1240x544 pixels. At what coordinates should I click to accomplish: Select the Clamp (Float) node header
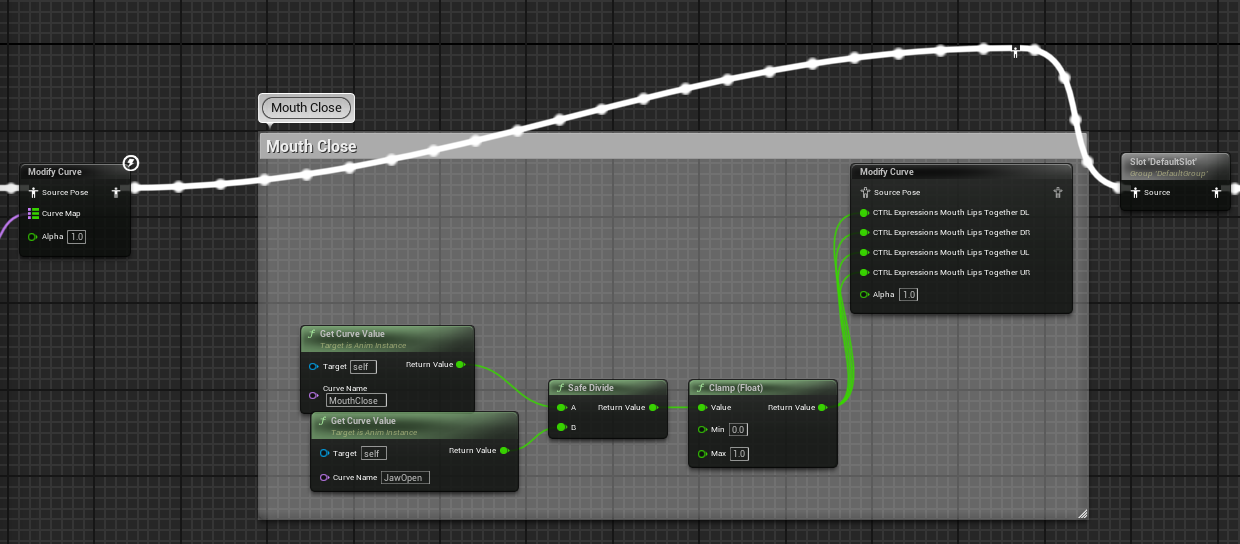pyautogui.click(x=762, y=388)
